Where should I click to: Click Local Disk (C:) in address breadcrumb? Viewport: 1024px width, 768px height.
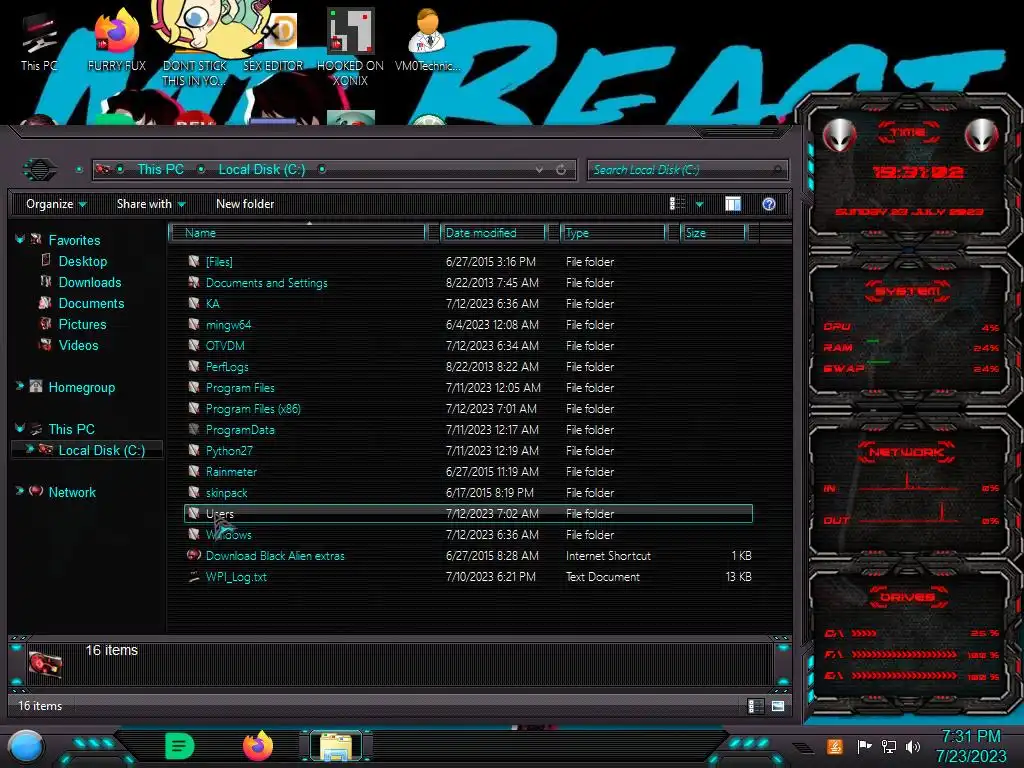(262, 169)
